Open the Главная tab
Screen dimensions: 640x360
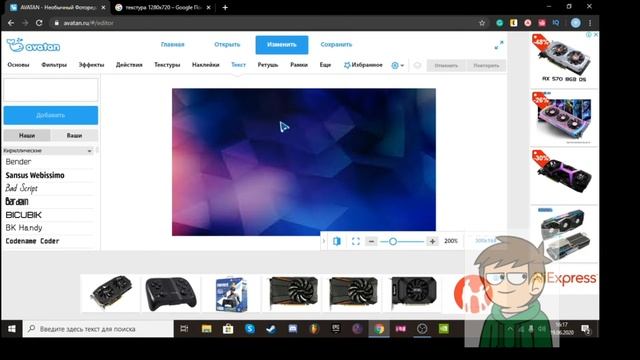click(x=173, y=44)
